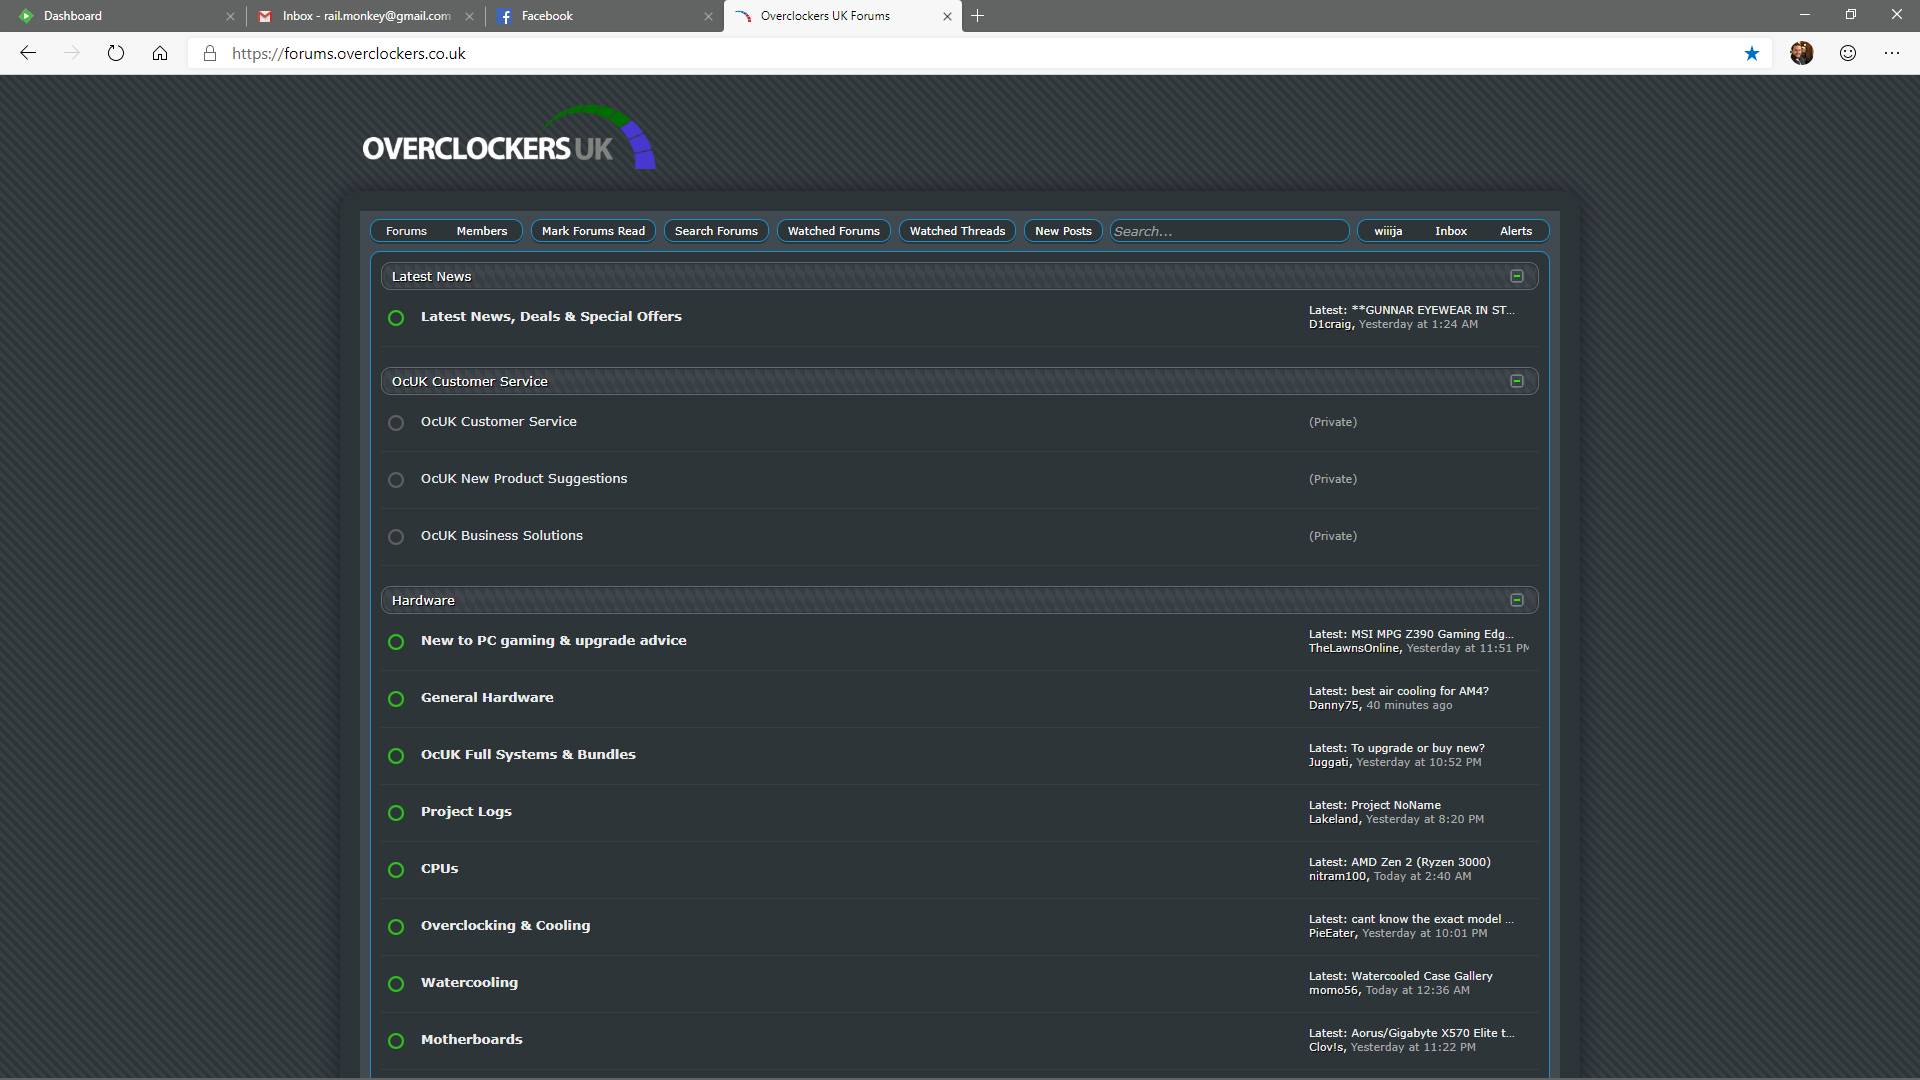Open the Forums nav item

tap(406, 231)
